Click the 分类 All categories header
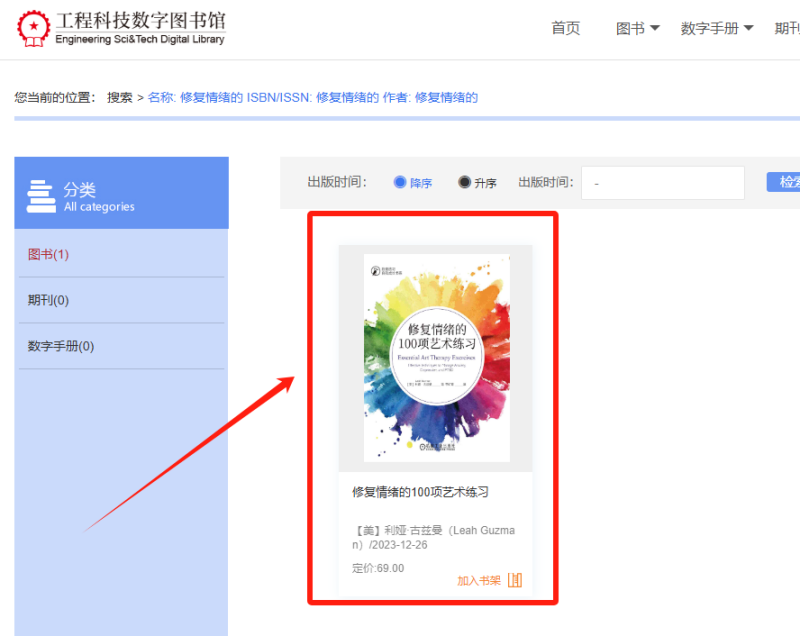This screenshot has height=636, width=800. click(x=121, y=193)
